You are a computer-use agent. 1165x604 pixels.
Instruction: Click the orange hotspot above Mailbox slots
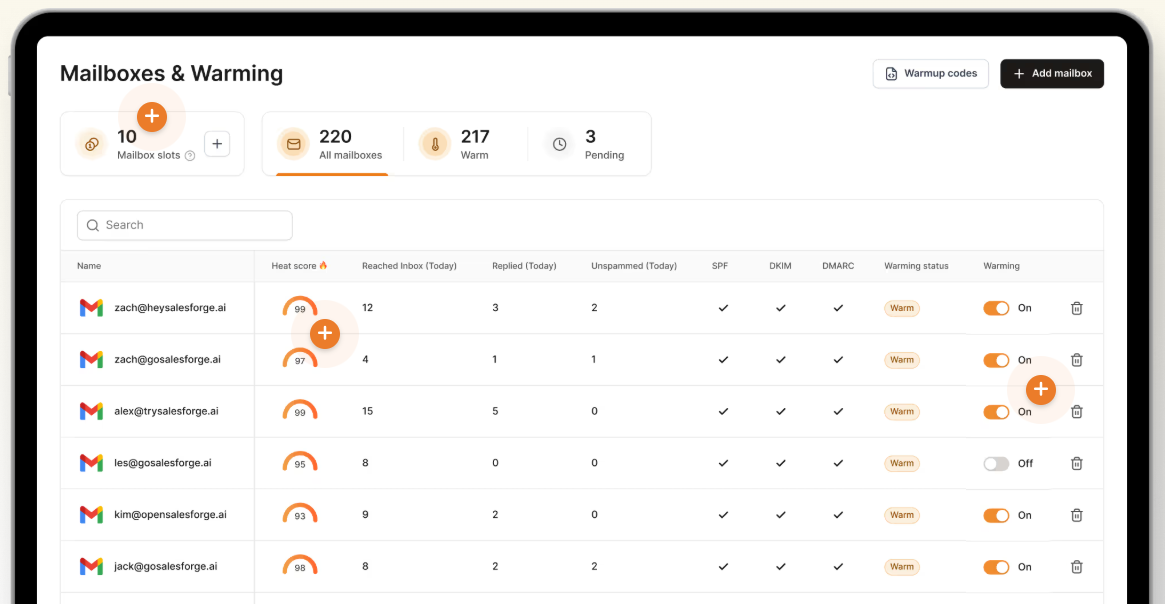152,117
